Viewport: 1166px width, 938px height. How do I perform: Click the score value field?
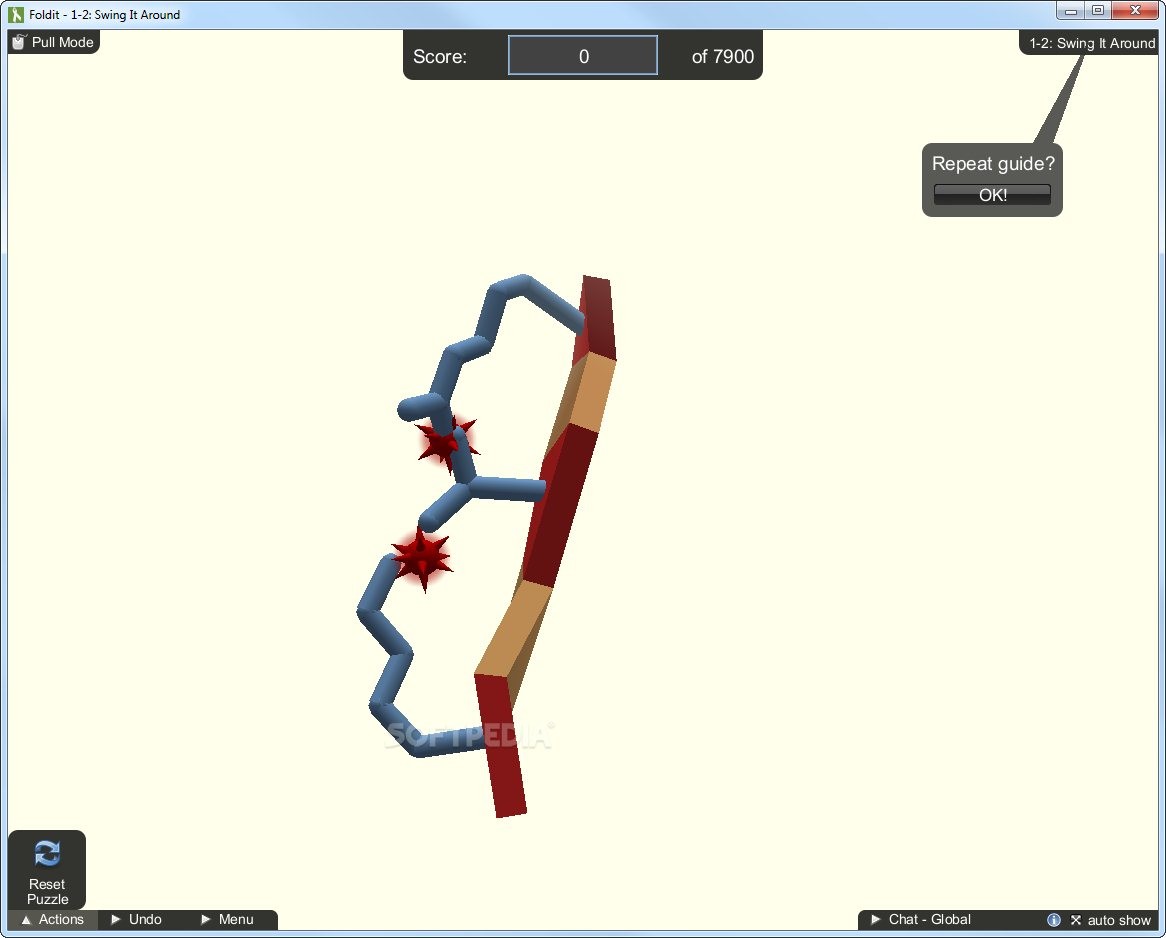click(583, 56)
